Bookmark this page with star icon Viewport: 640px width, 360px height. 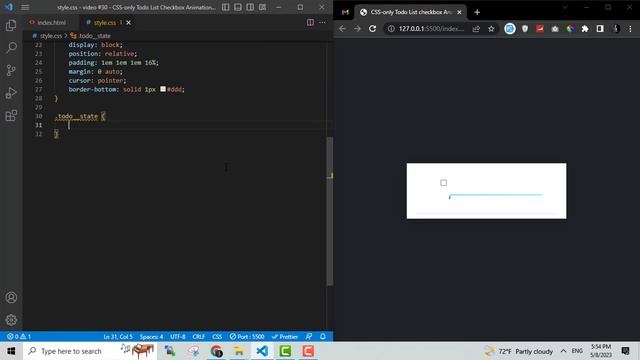491,29
